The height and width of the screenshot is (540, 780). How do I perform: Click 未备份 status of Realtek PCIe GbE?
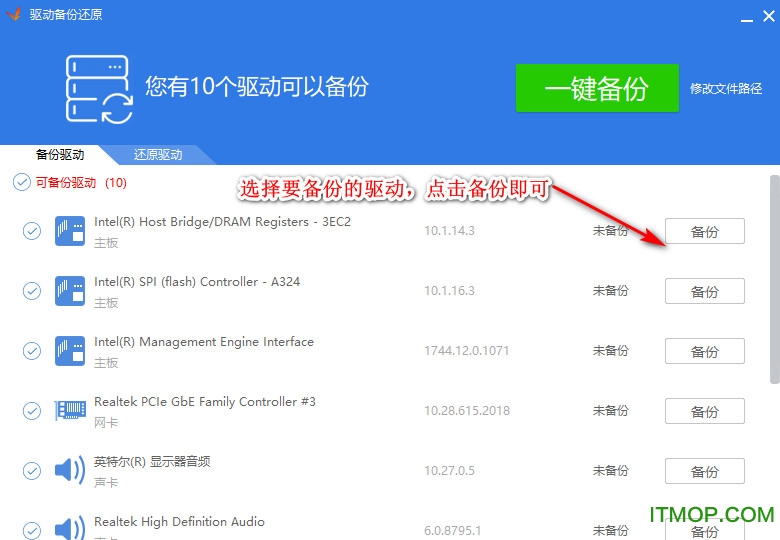point(610,411)
